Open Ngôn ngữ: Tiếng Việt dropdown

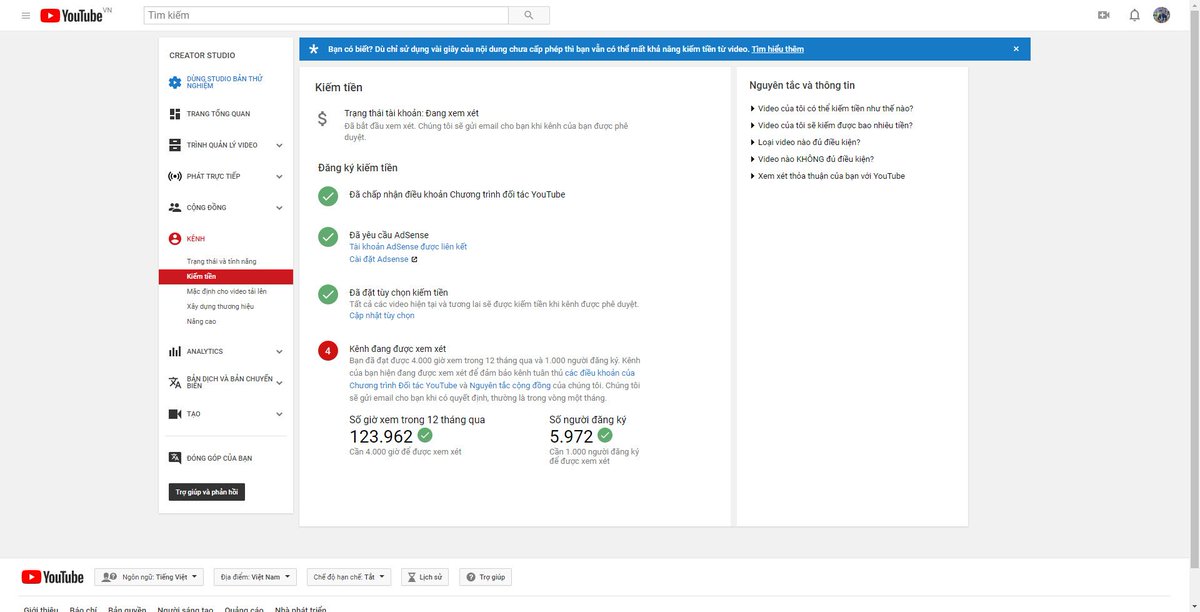coord(149,577)
